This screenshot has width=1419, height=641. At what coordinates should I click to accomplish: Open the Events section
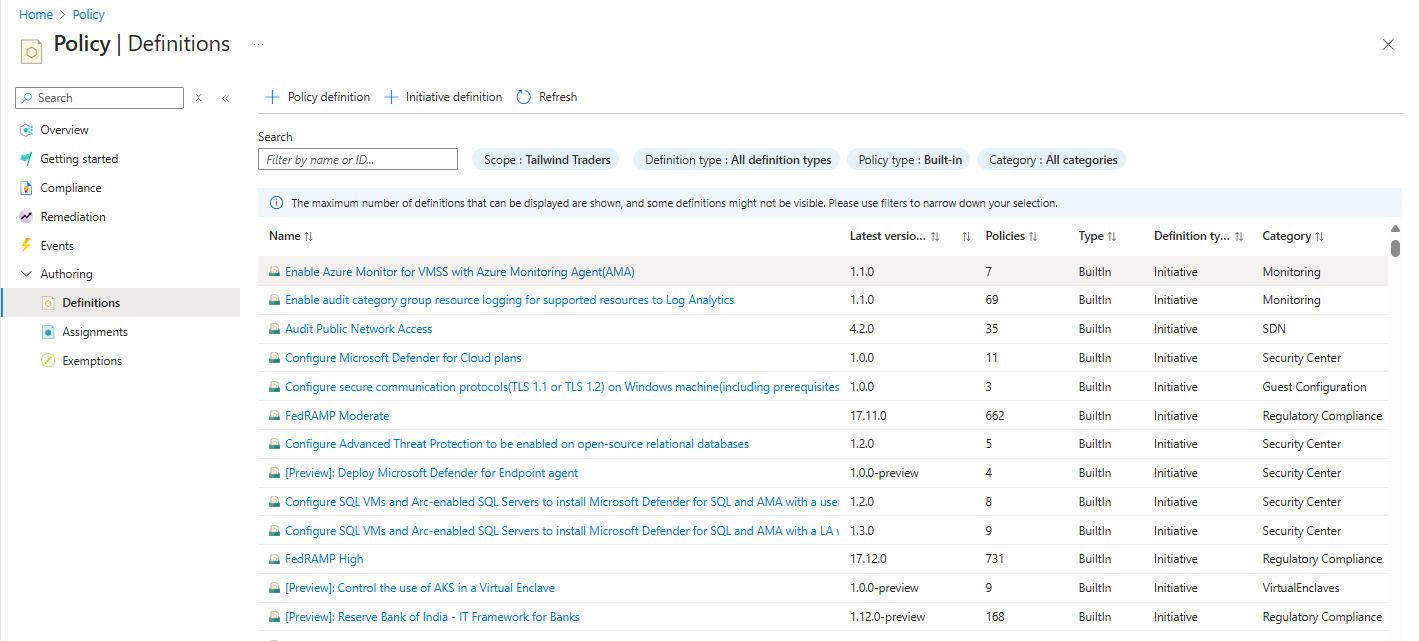(x=57, y=245)
